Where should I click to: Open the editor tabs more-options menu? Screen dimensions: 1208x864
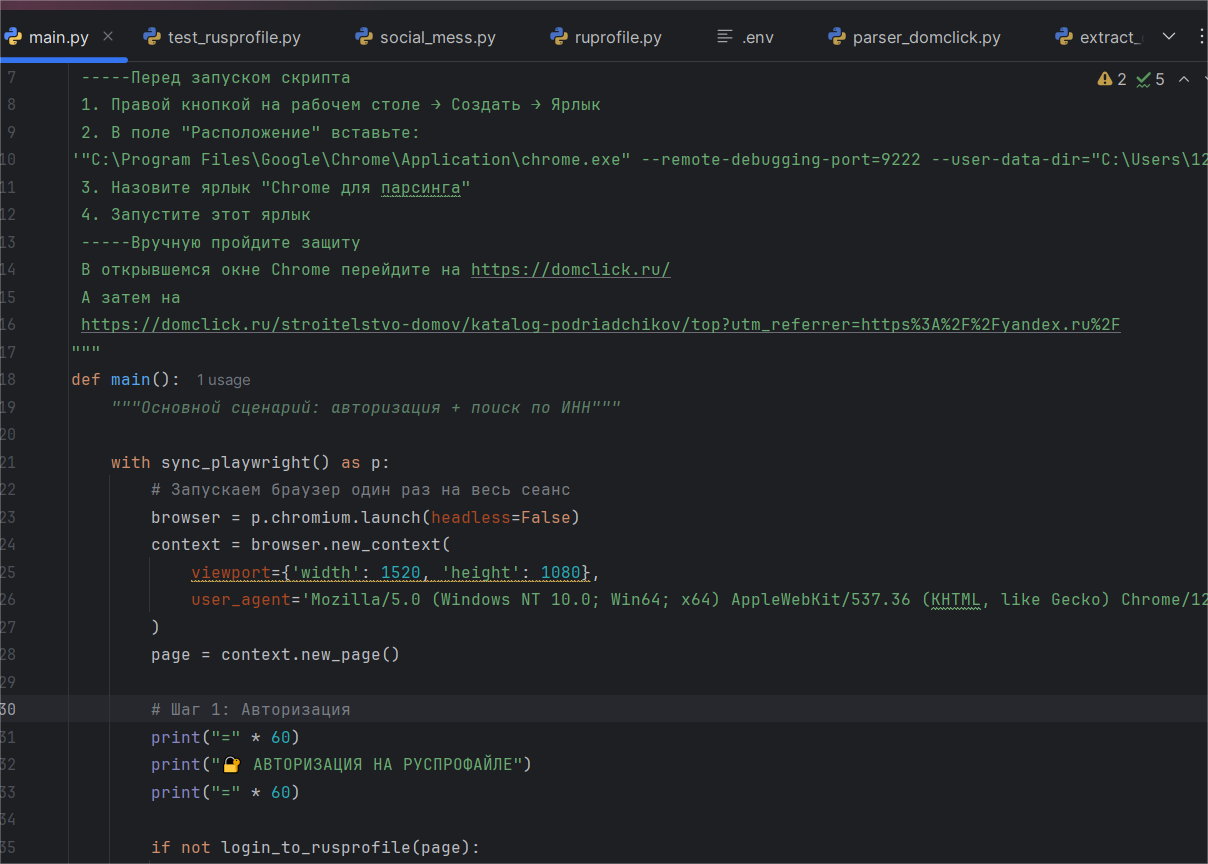click(1200, 37)
